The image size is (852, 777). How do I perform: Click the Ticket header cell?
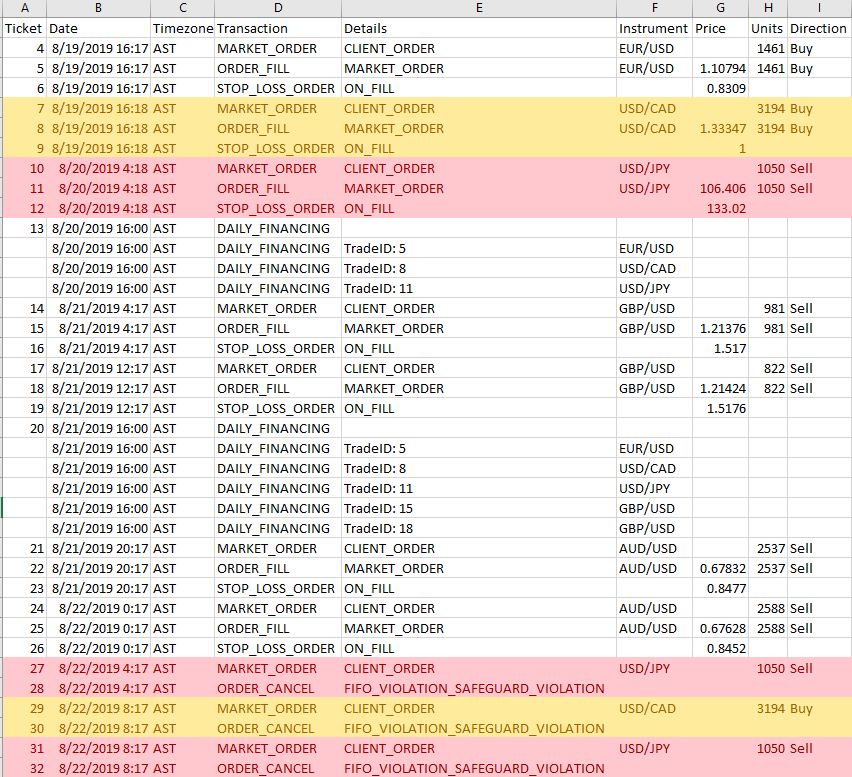tap(23, 29)
